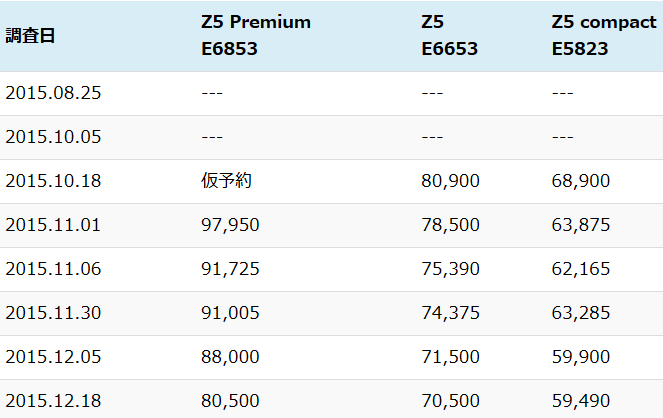
Task: Click the 88,000 Z5 Premium price
Action: (x=230, y=357)
